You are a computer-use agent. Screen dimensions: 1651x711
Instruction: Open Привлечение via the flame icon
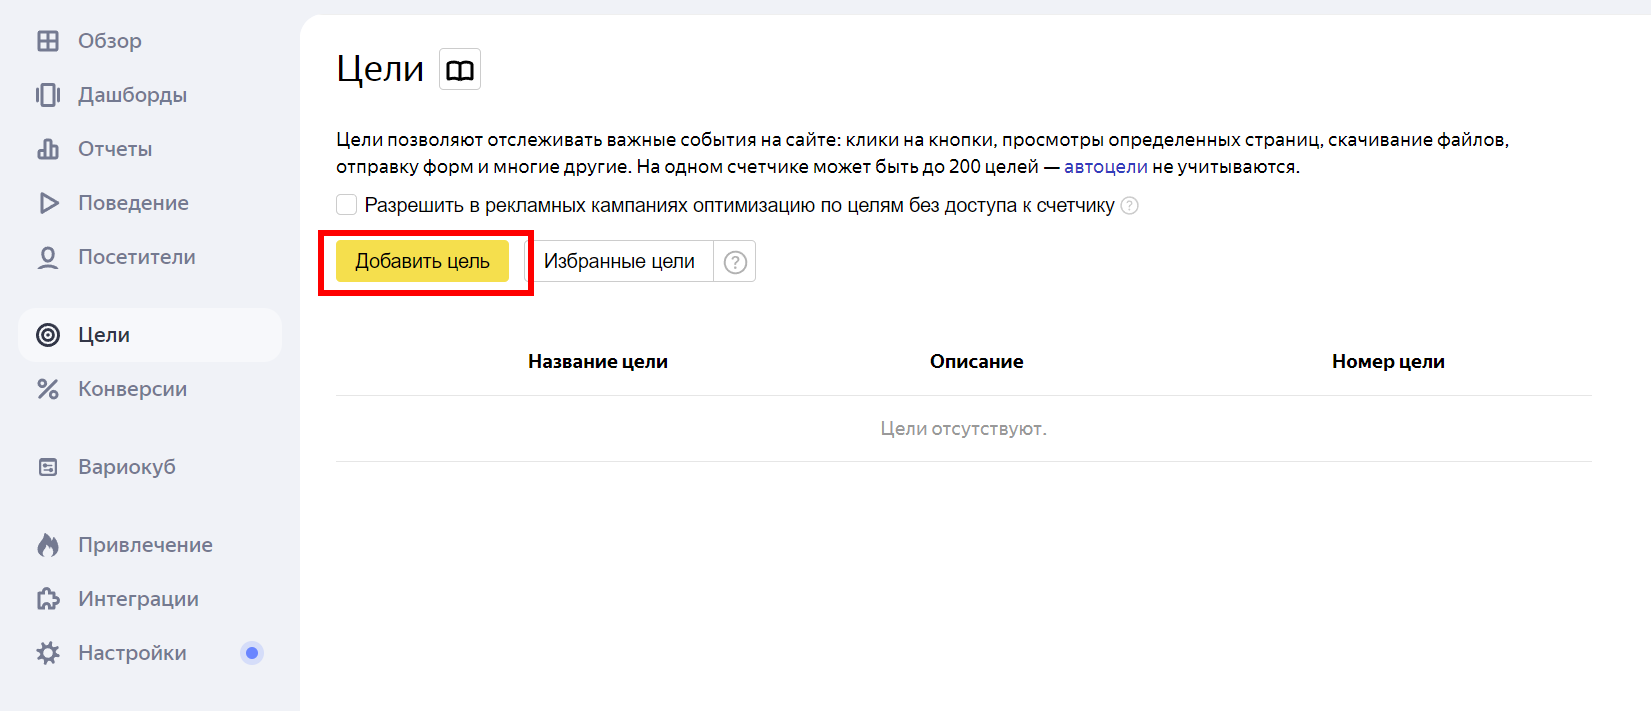click(x=48, y=545)
